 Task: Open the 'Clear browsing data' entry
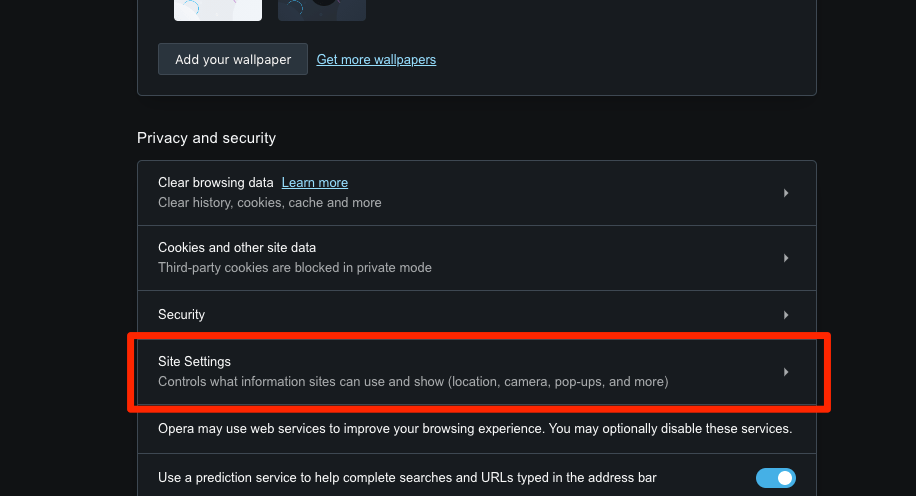coord(216,183)
